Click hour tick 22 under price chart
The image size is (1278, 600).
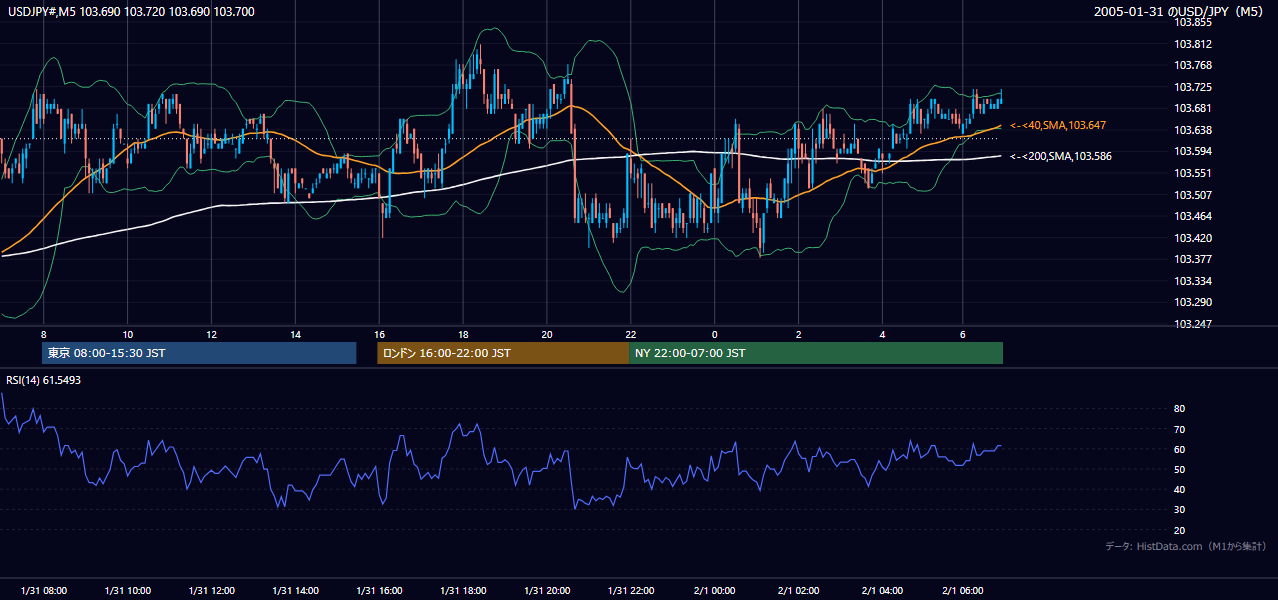631,333
